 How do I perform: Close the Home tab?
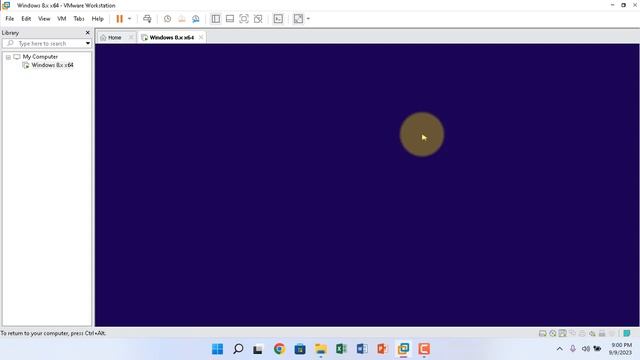point(131,38)
